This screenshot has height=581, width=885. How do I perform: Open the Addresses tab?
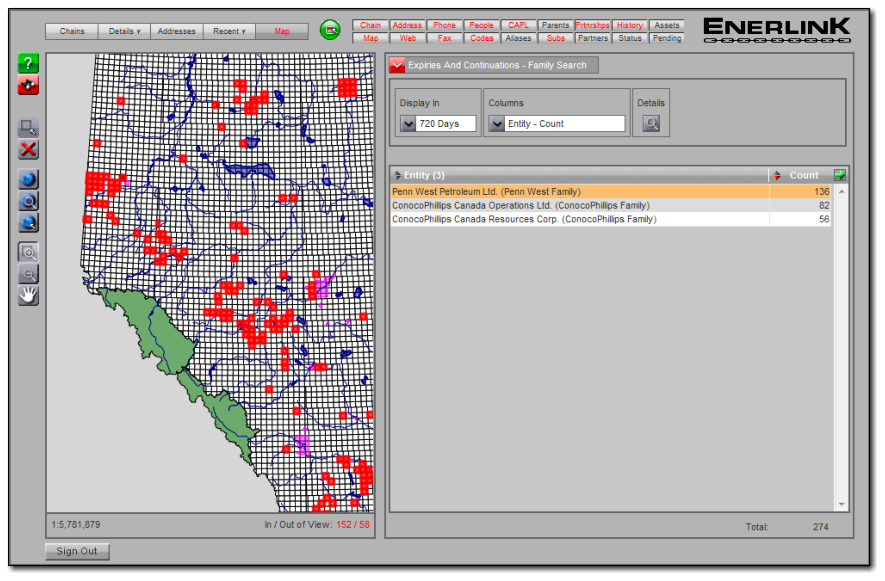coord(177,32)
